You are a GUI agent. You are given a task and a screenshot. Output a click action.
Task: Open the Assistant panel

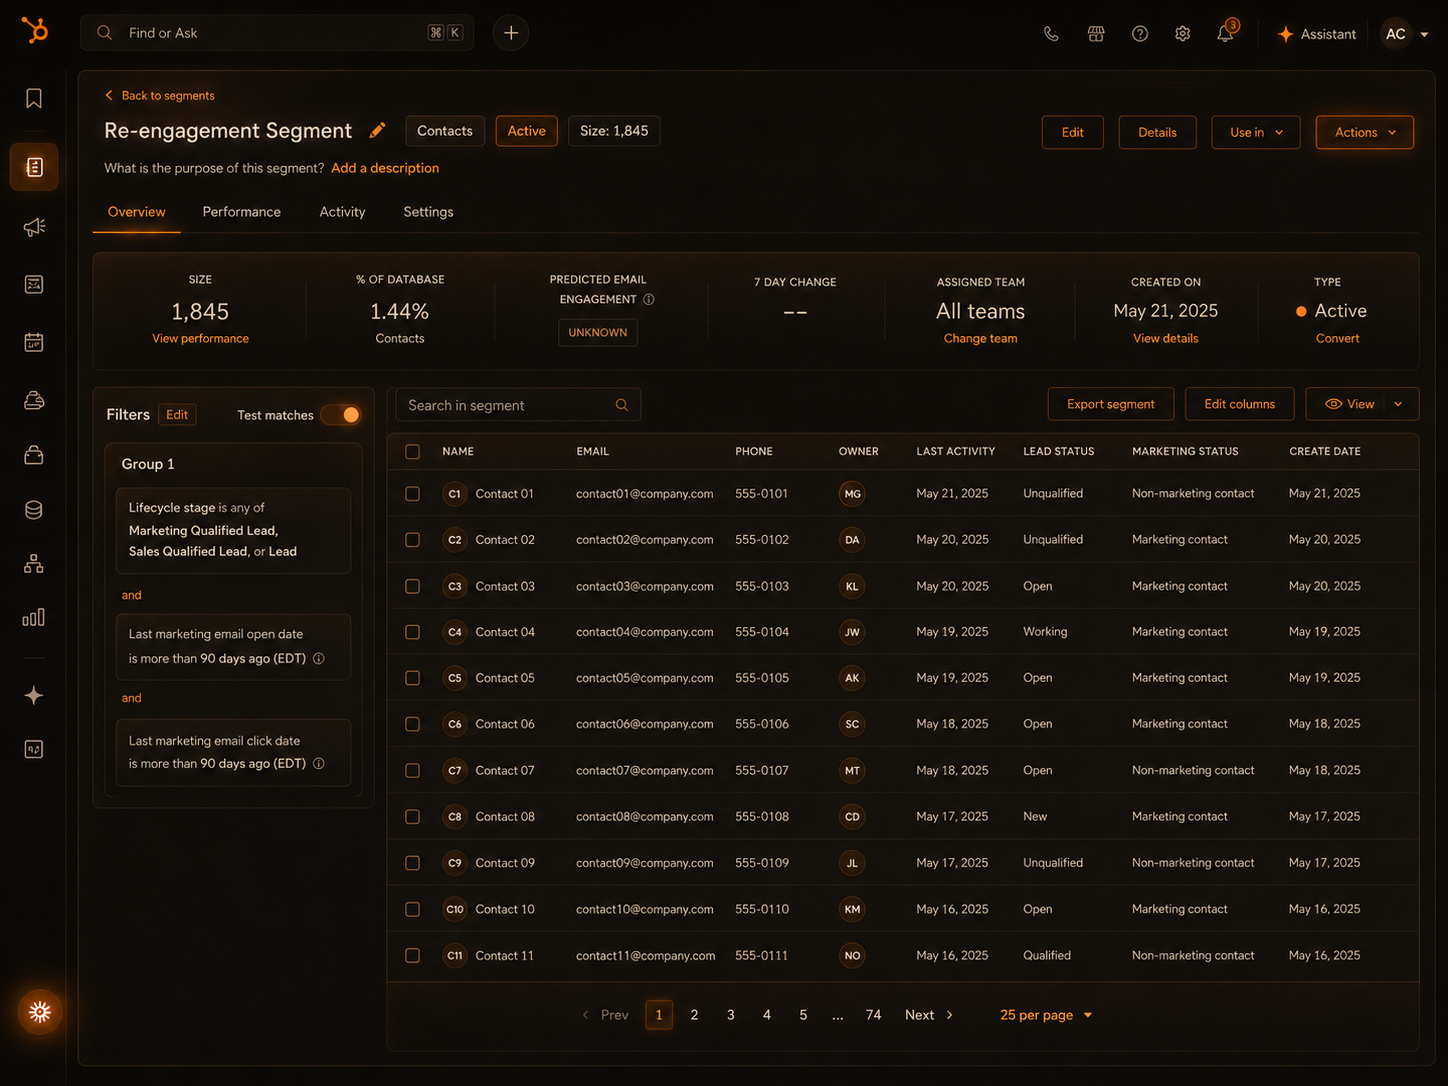point(1316,34)
